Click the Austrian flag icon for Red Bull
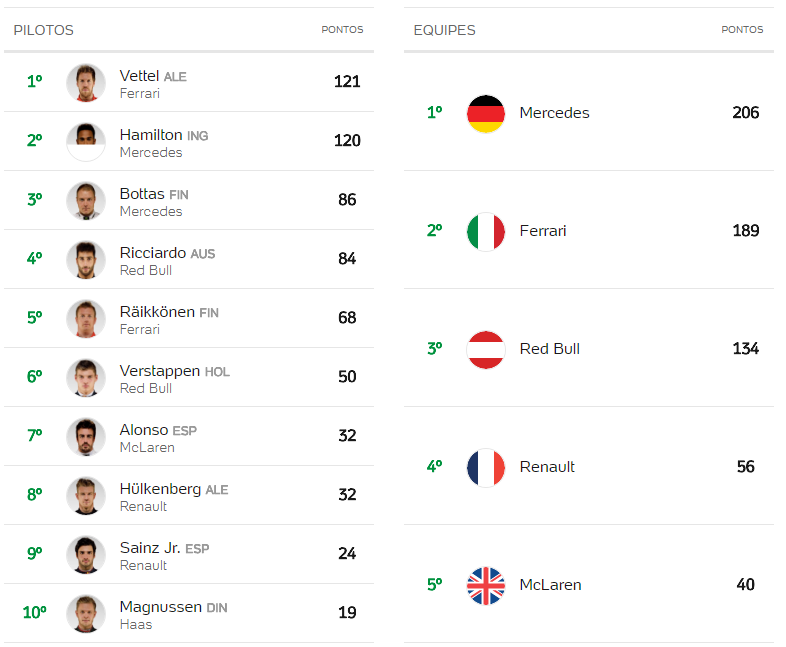 pyautogui.click(x=485, y=349)
